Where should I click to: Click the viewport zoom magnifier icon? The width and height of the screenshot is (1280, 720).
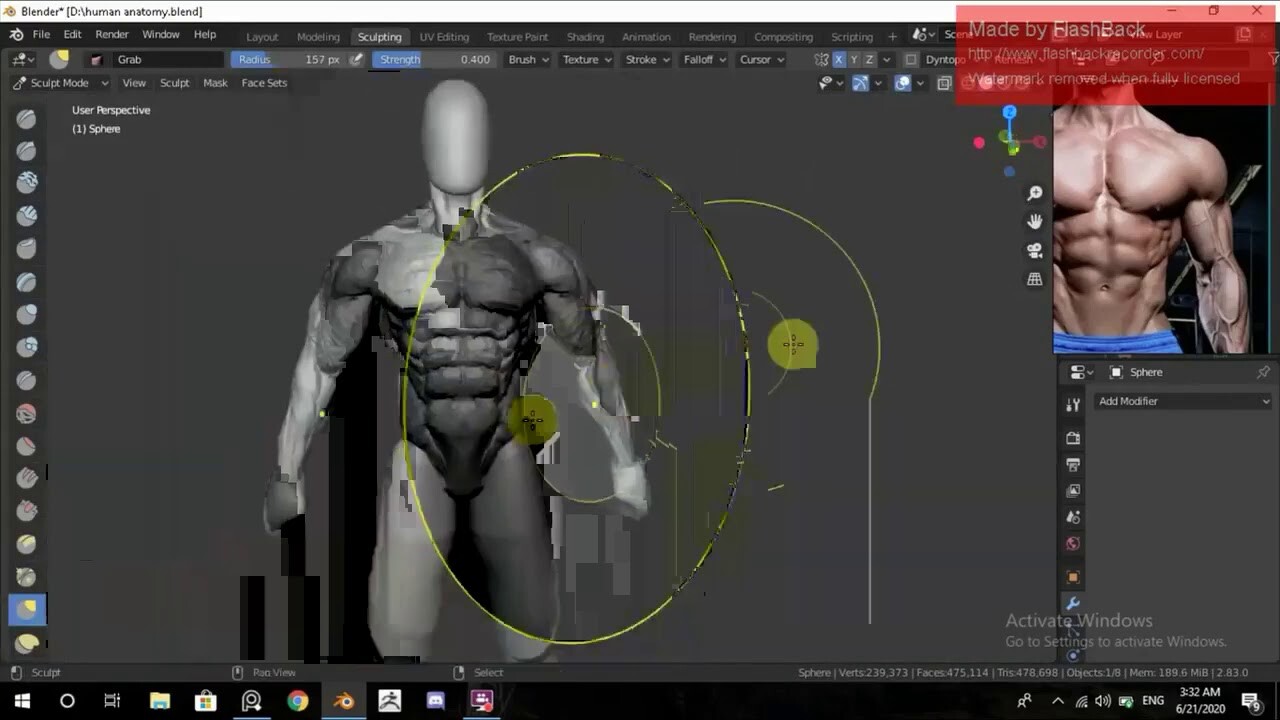coord(1035,192)
